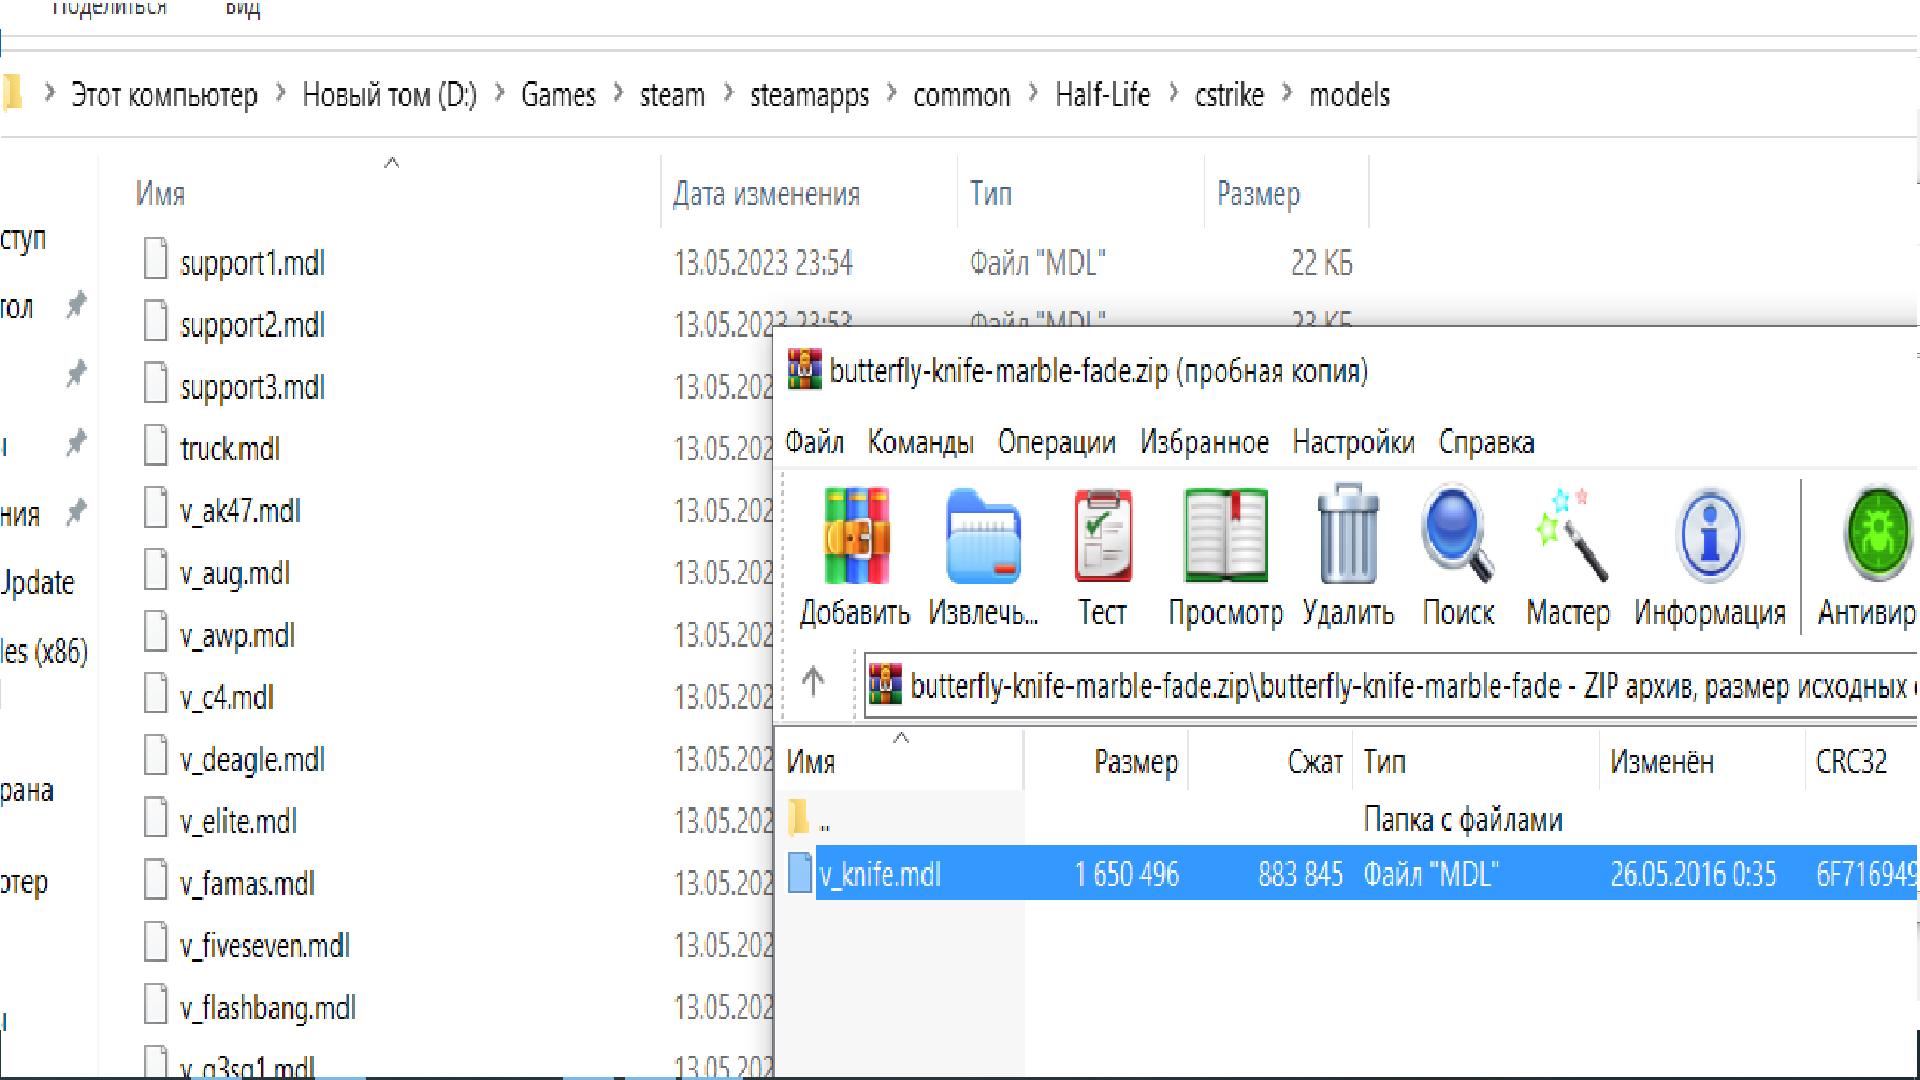Screen dimensions: 1920x1080
Task: Launch the Мастер (Wizard) wand icon
Action: coord(1568,537)
